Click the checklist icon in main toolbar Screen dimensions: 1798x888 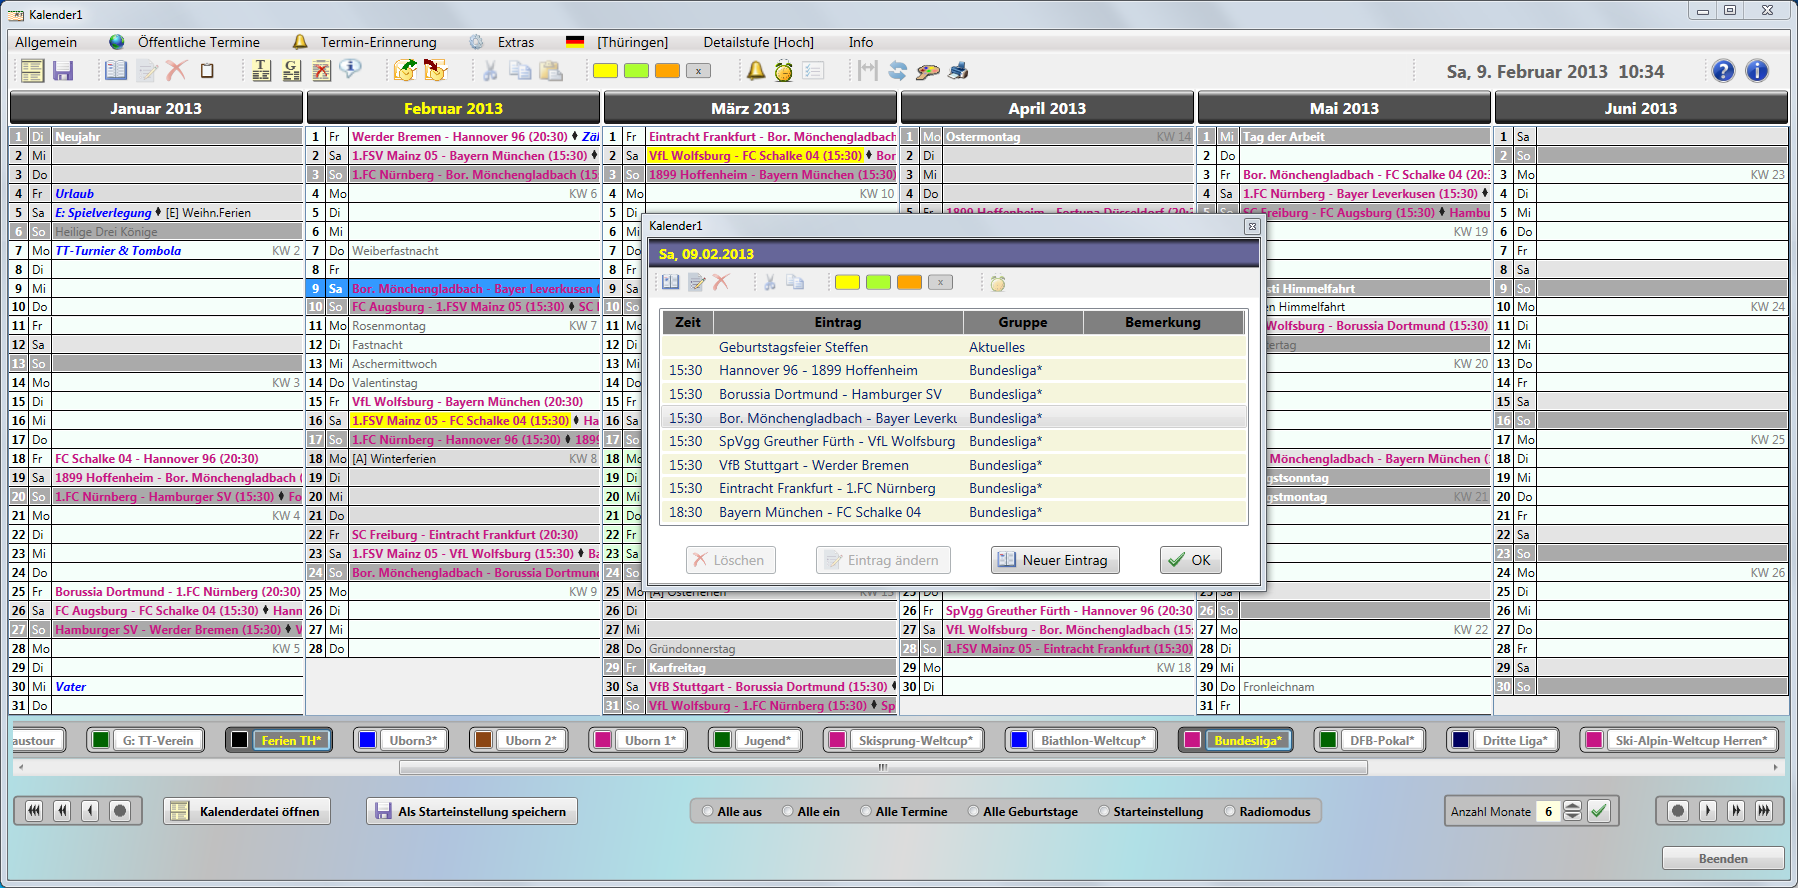click(x=813, y=71)
